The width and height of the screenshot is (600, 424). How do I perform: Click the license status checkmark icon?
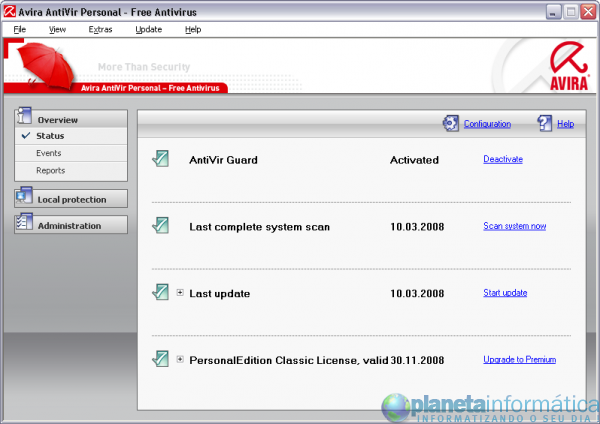160,359
